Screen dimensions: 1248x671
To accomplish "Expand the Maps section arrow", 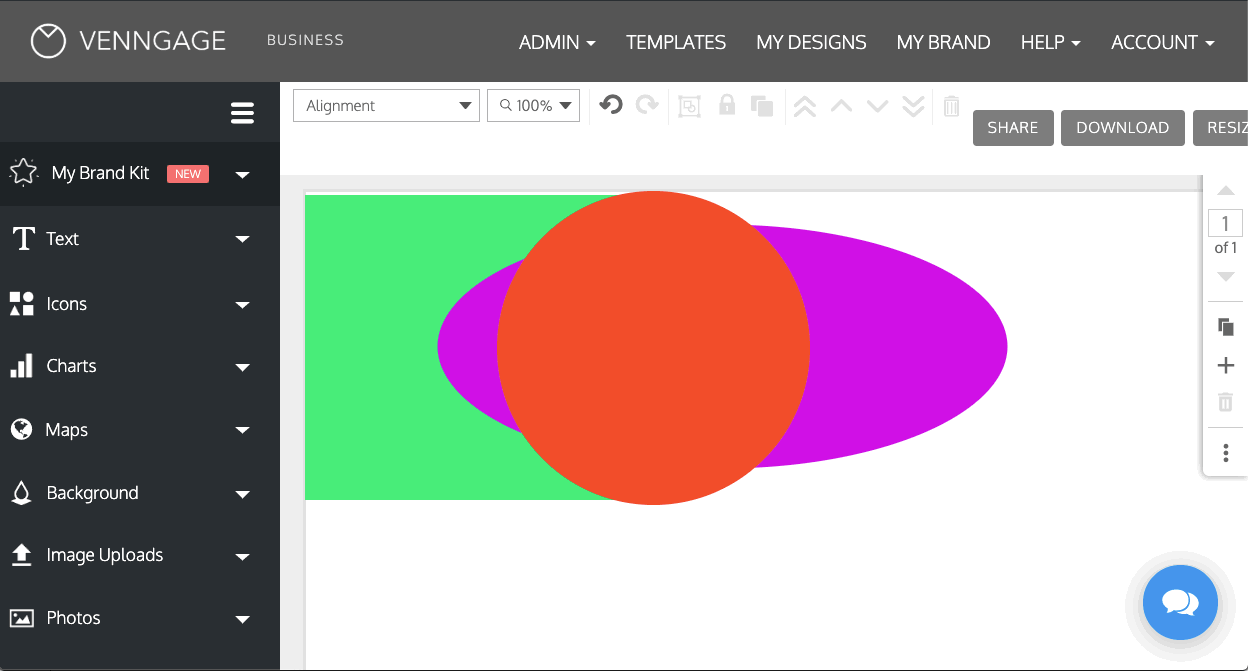I will click(x=242, y=431).
